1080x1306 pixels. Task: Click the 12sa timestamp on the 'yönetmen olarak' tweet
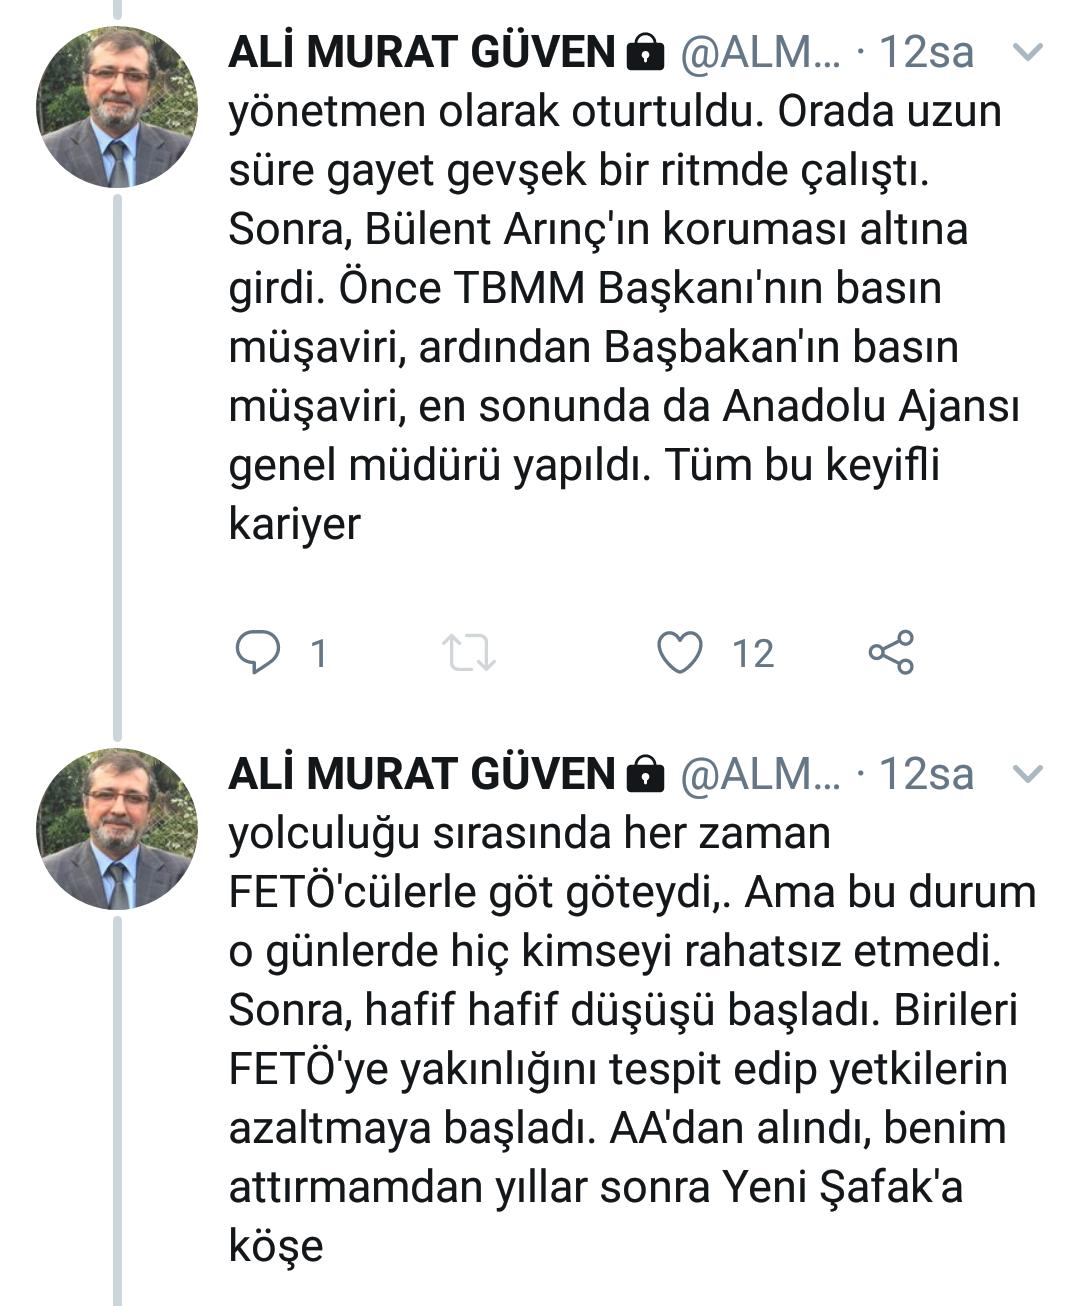pyautogui.click(x=926, y=52)
